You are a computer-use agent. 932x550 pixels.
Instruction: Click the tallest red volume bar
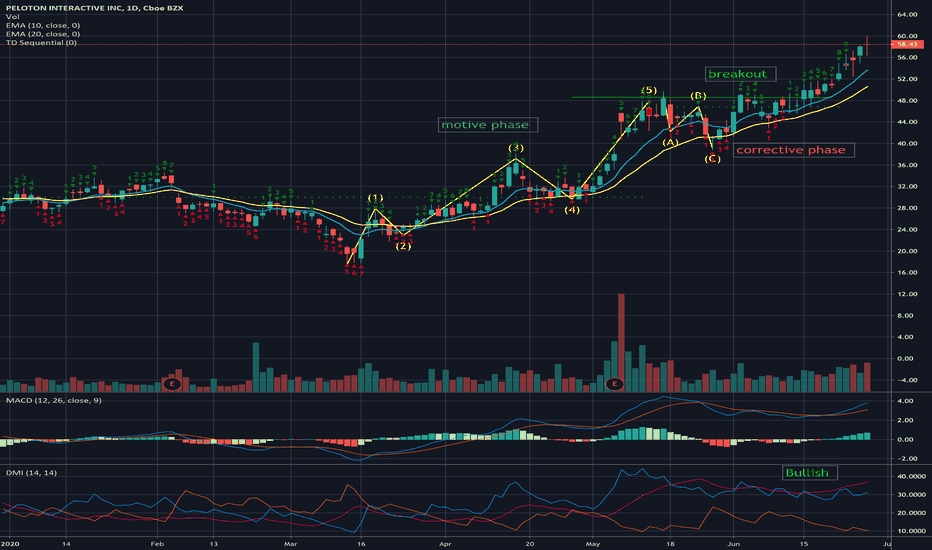[x=621, y=342]
